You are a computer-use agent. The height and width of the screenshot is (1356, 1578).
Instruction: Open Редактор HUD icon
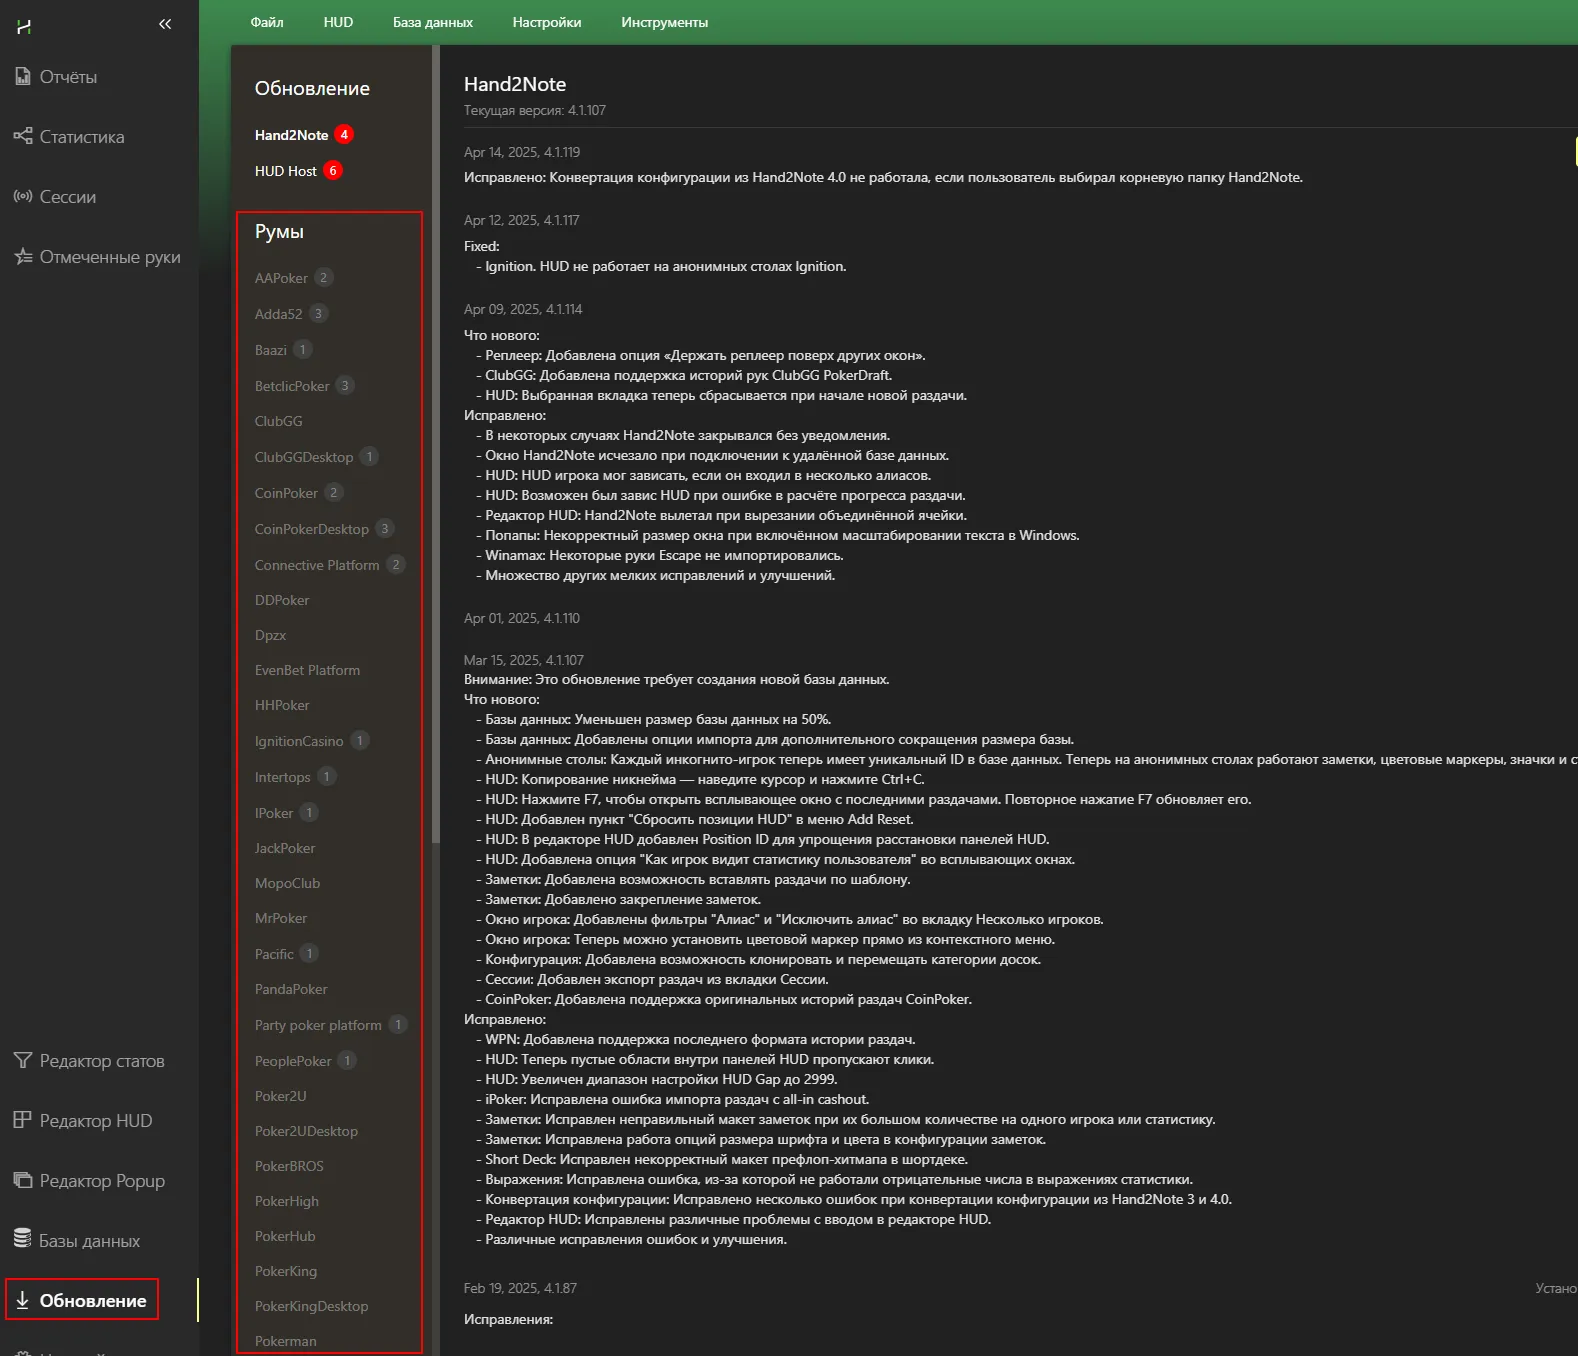click(x=23, y=1120)
